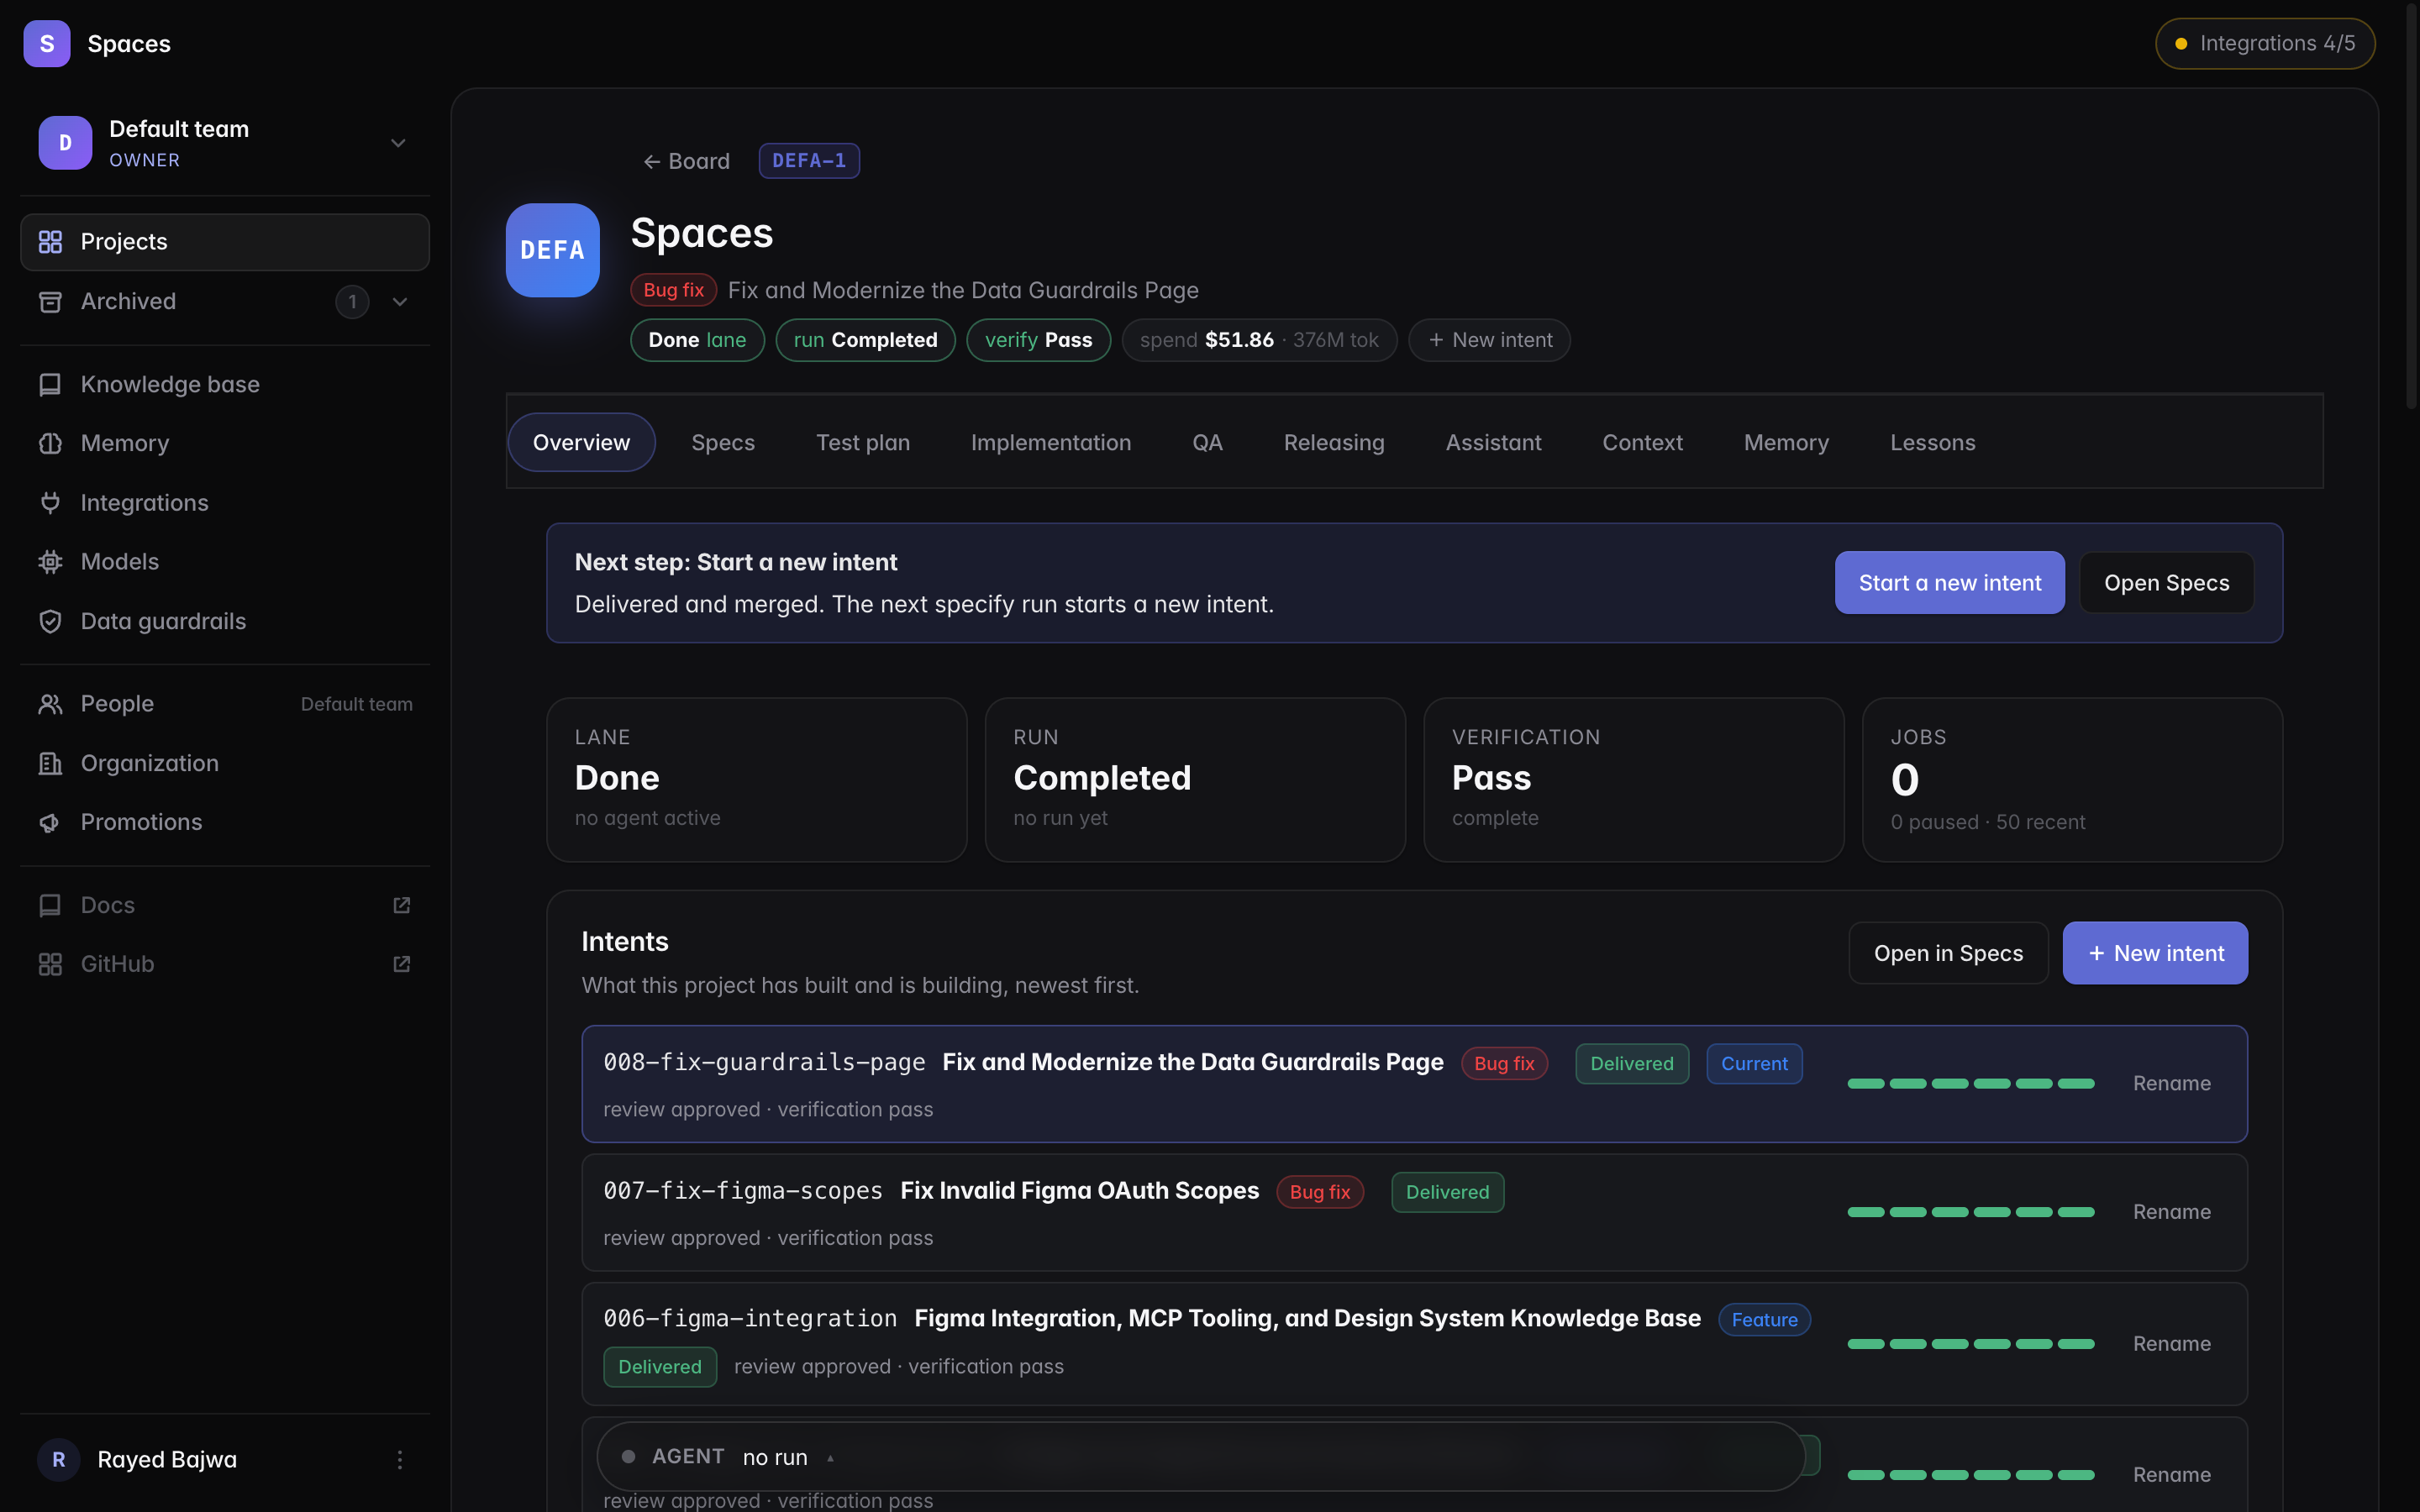Click the Organization building icon
The image size is (2420, 1512).
(x=50, y=763)
